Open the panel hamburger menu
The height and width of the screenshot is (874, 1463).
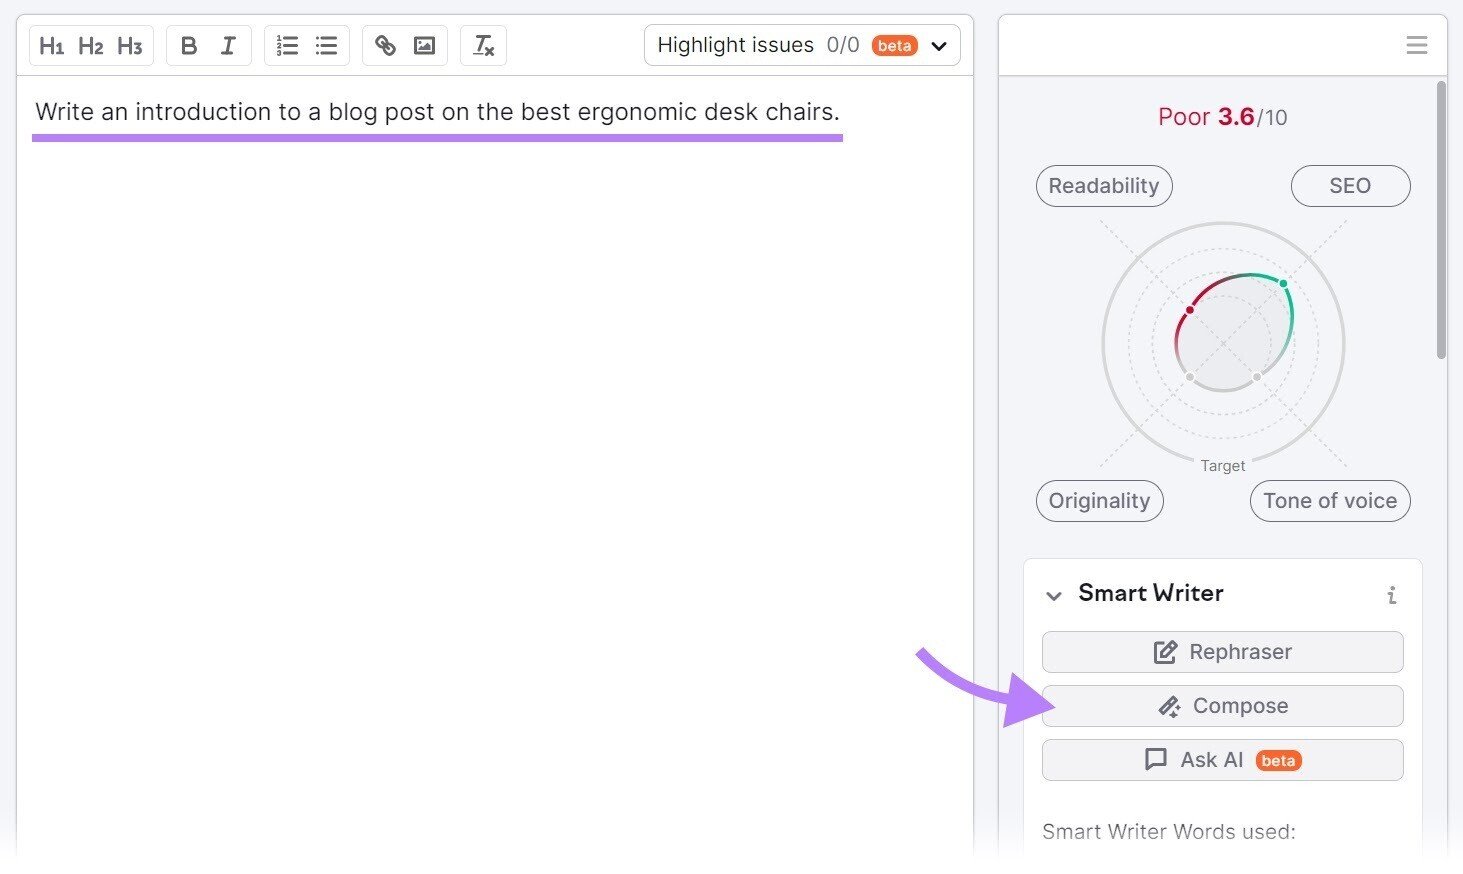tap(1417, 45)
